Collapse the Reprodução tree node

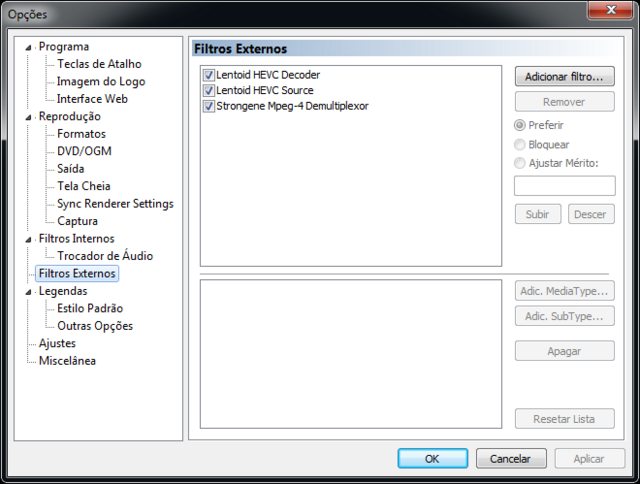tap(28, 117)
